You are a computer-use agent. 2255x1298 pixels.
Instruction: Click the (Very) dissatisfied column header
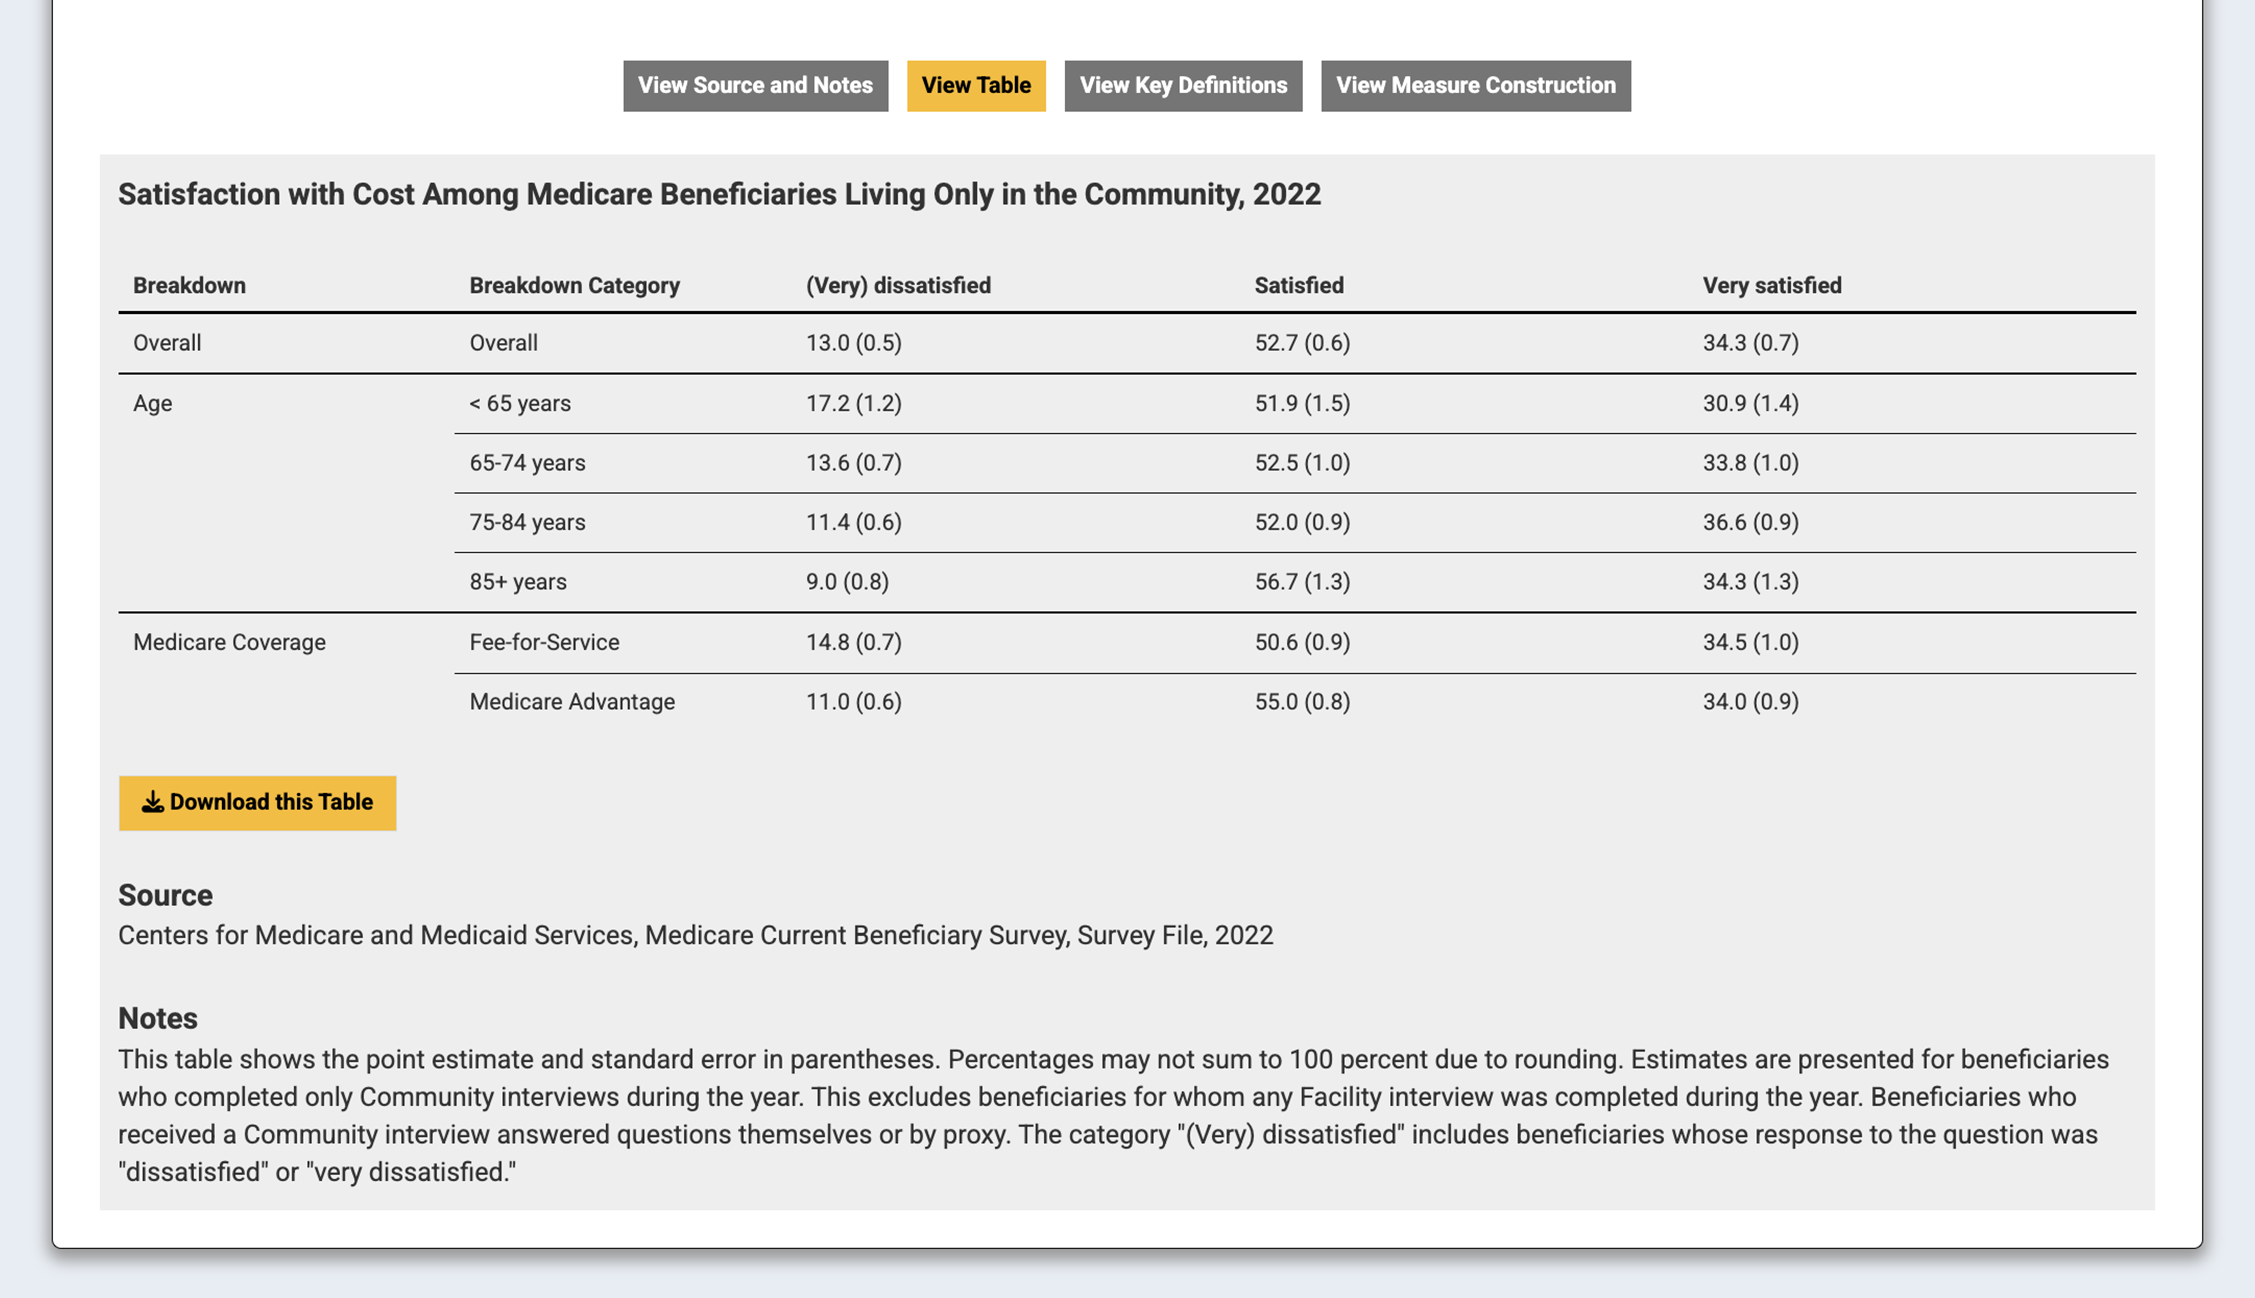(897, 286)
